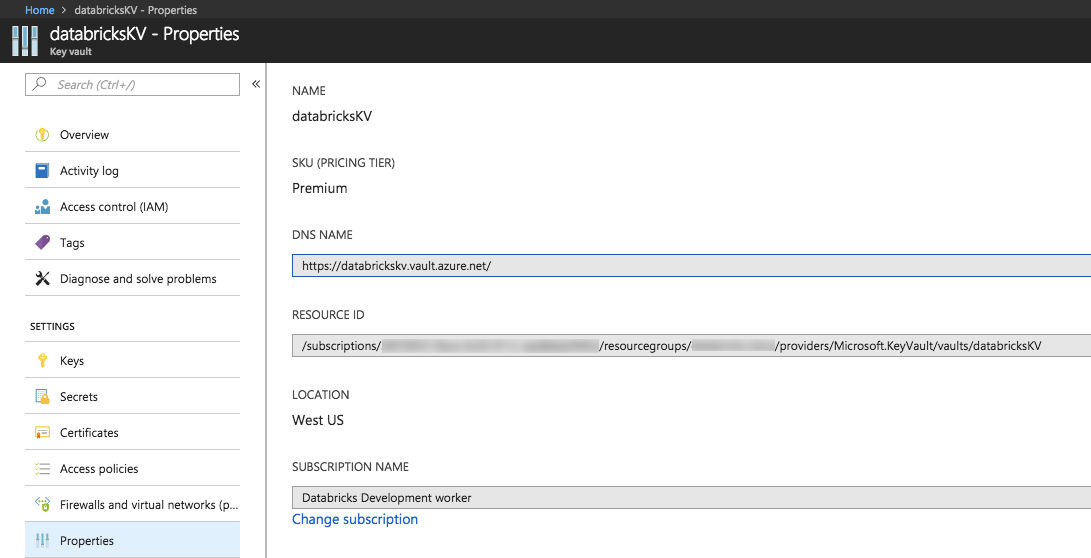
Task: Click the Resource ID text field
Action: (x=690, y=346)
